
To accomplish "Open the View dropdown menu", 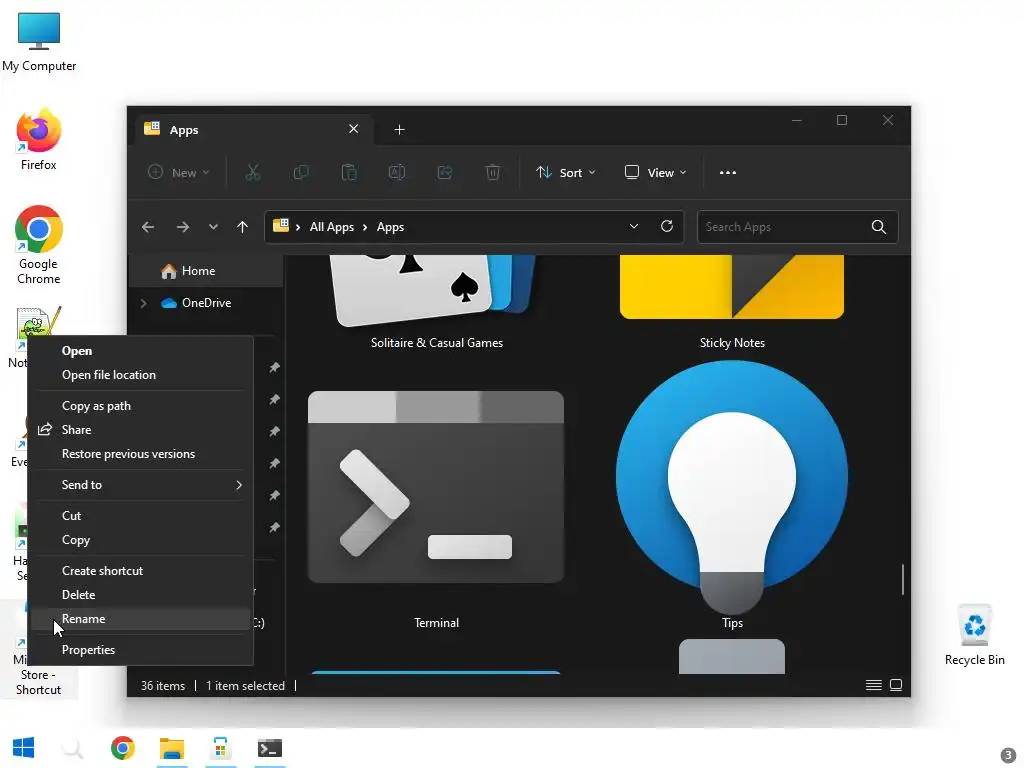I will [656, 172].
